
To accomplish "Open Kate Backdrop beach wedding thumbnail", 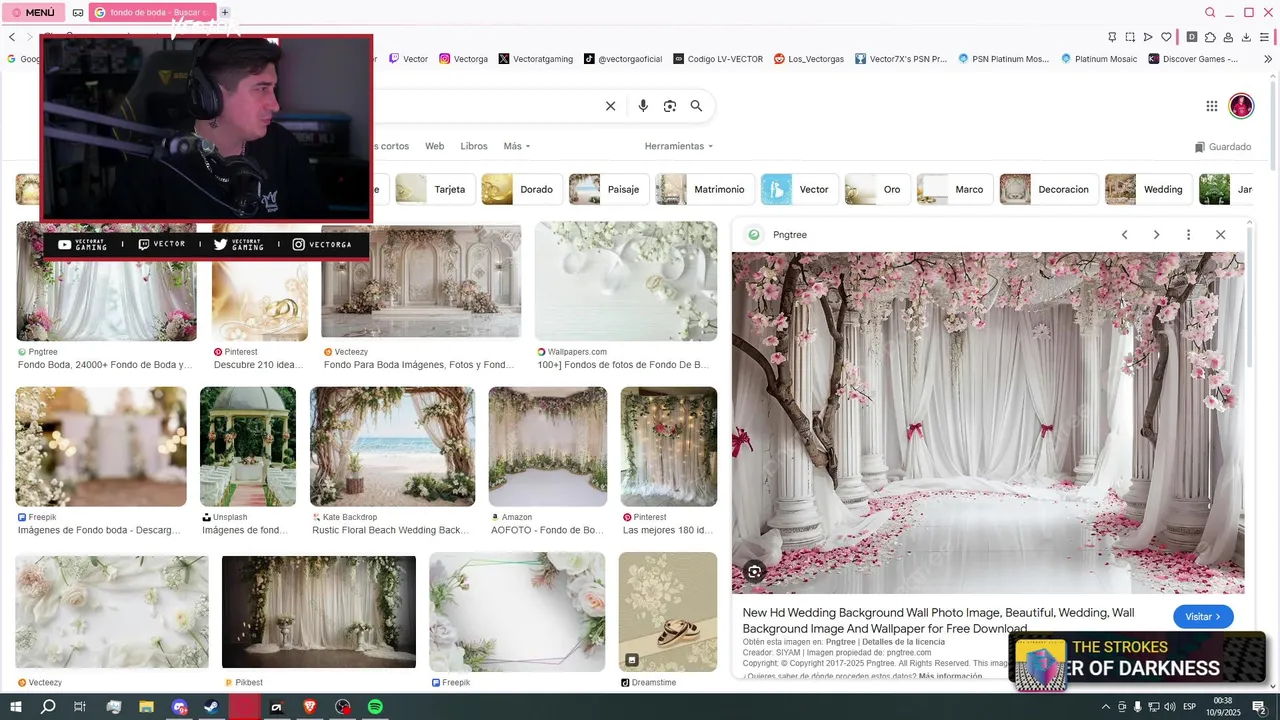I will (x=392, y=446).
